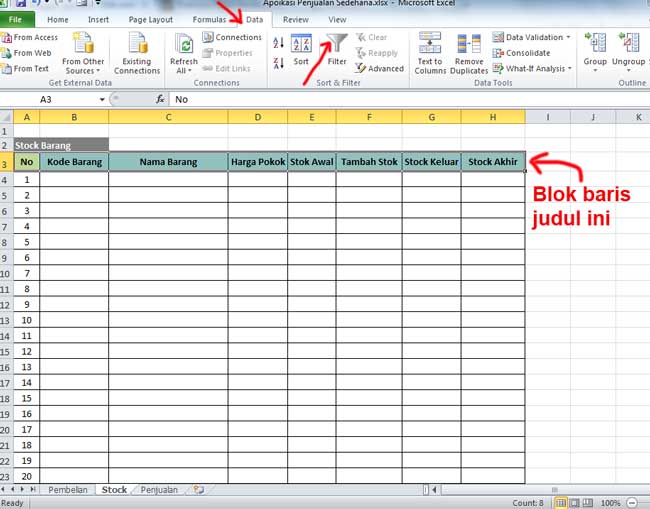650x509 pixels.
Task: Click the Save icon in quick access toolbar
Action: click(x=21, y=4)
